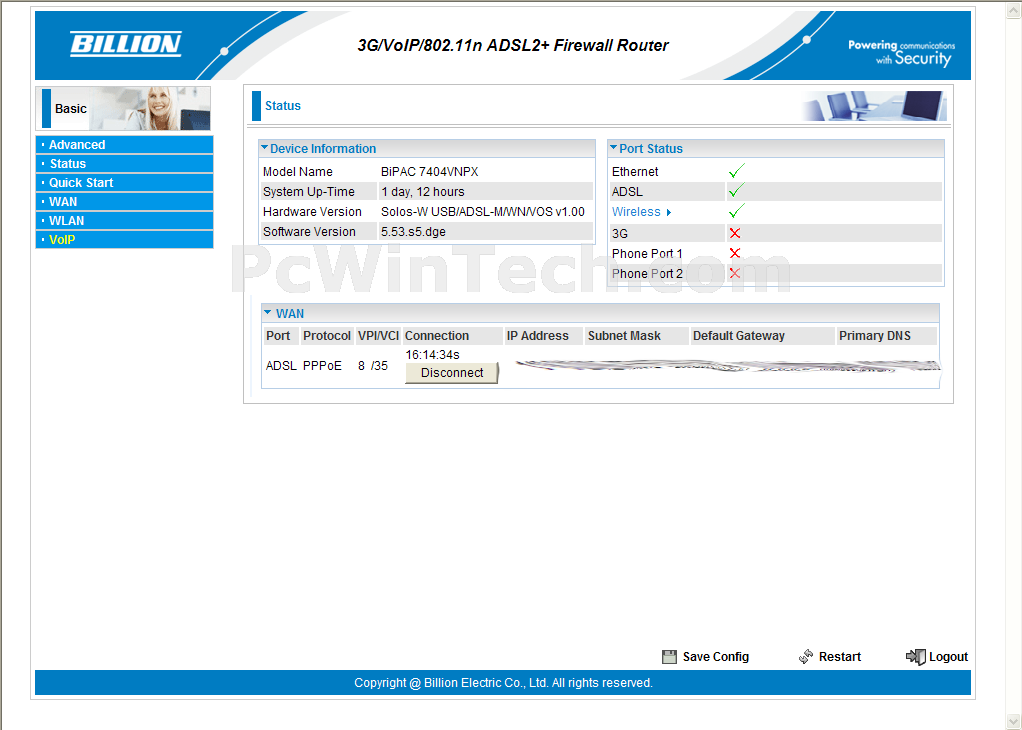Click uptime value 1 day, 12 hours

click(422, 192)
